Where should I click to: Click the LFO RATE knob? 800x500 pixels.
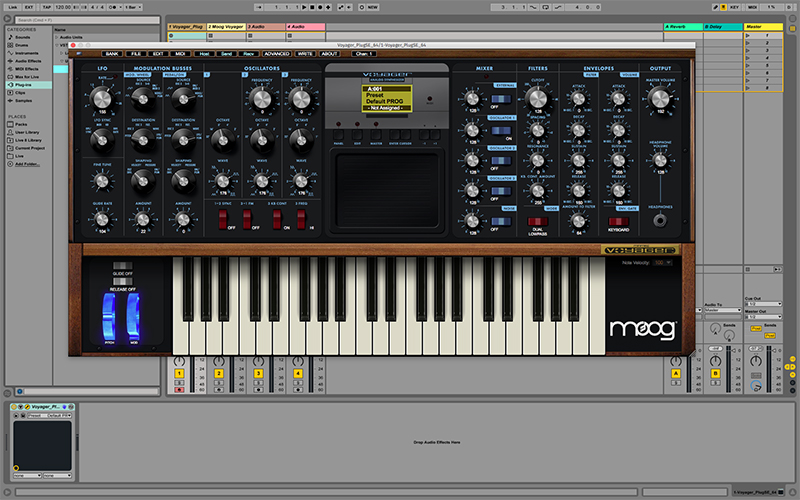click(x=102, y=97)
